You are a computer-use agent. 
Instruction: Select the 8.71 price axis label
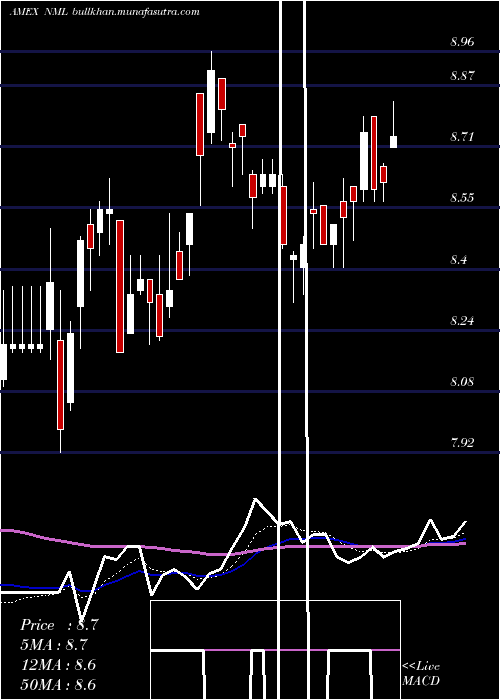click(462, 137)
